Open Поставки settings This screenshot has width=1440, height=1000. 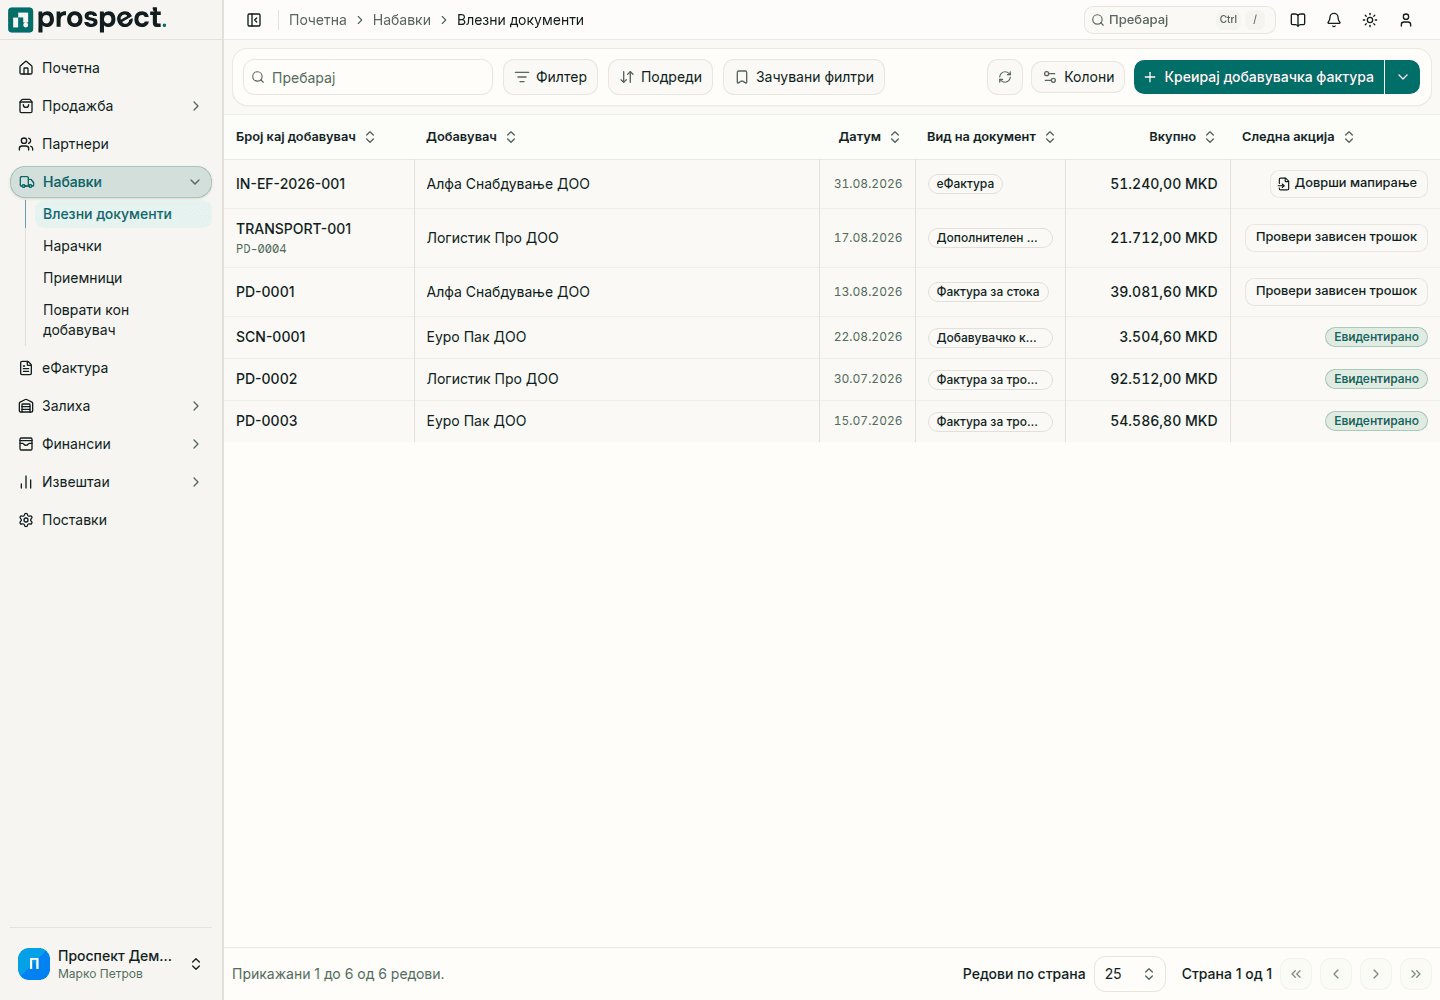coord(111,520)
